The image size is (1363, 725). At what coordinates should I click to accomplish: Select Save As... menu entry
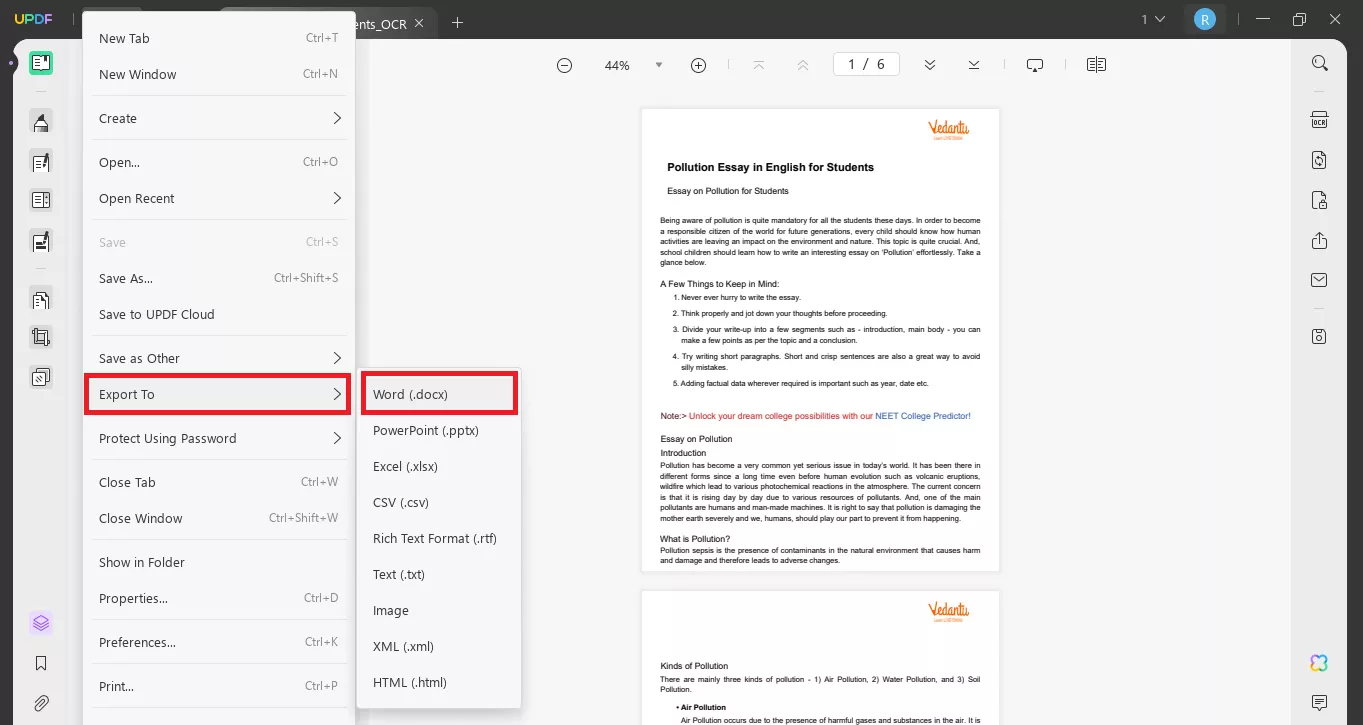click(219, 278)
